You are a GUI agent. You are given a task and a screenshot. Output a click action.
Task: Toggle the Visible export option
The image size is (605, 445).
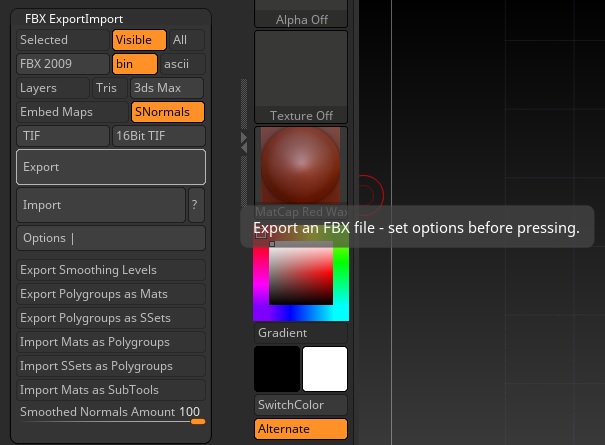pos(139,40)
